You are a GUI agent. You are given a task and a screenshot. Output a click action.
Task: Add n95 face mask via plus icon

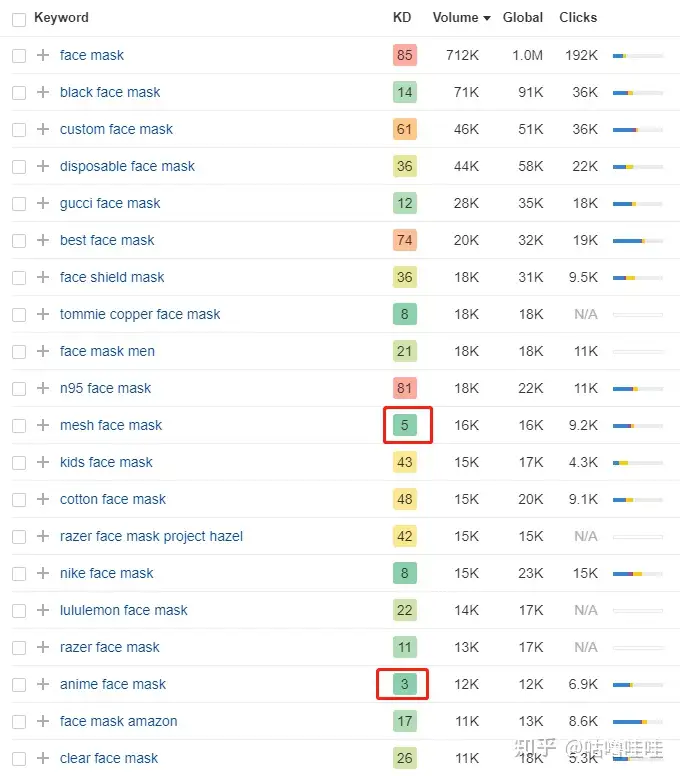pos(43,388)
